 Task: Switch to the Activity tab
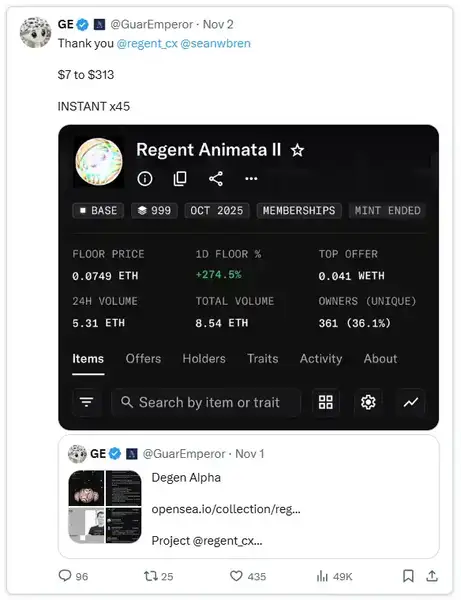point(321,359)
